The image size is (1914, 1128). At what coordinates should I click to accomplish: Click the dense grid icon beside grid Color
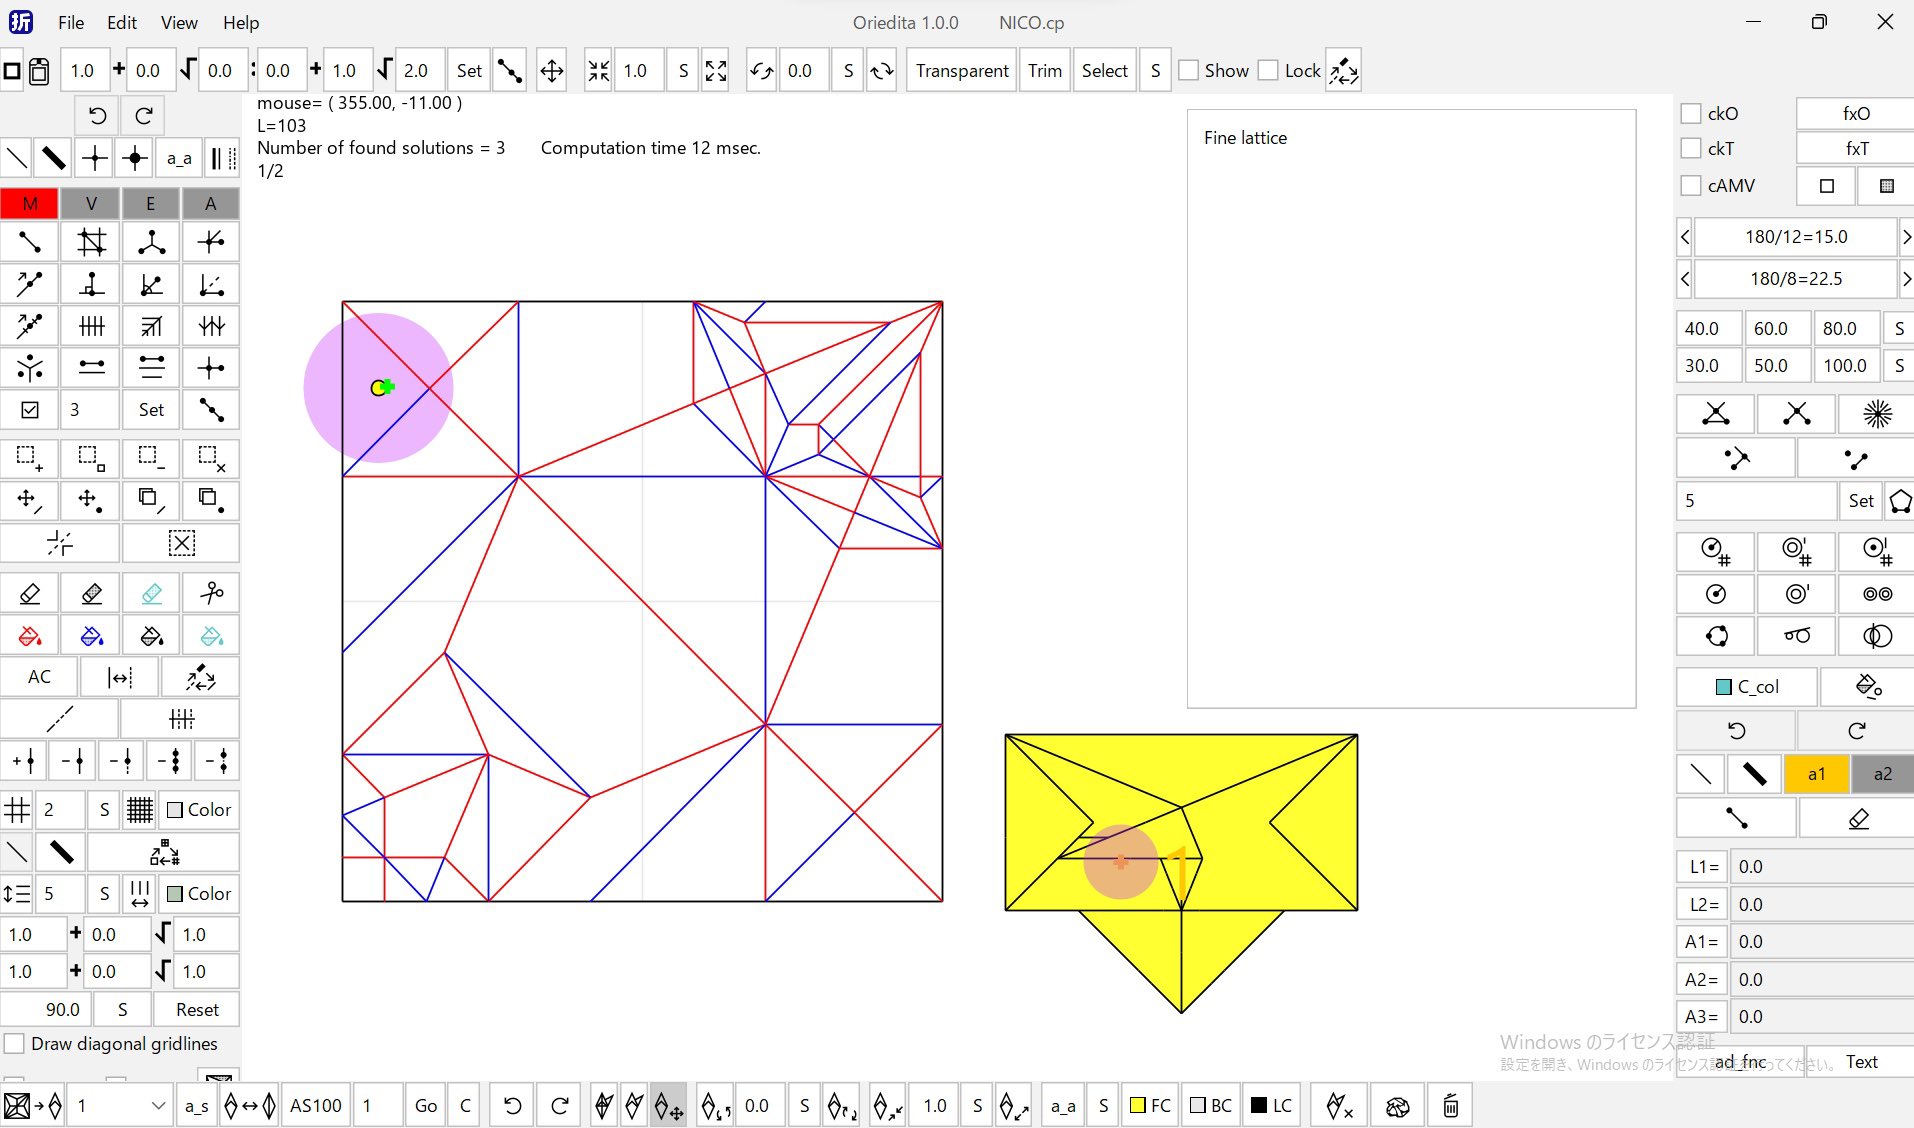pos(139,810)
